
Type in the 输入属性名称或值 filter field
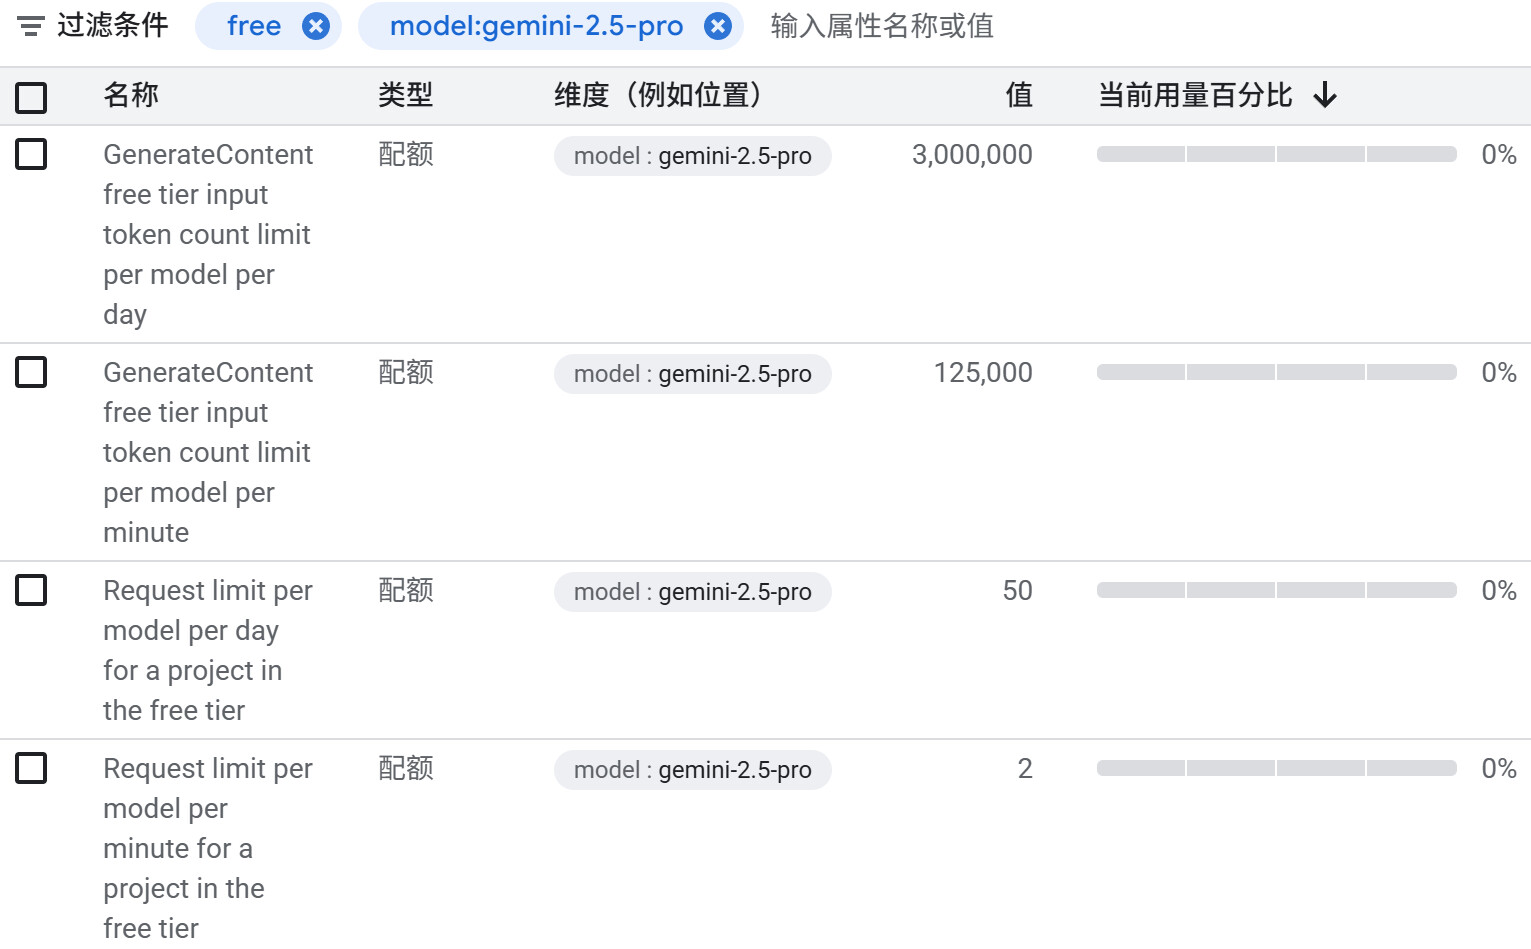point(1000,26)
